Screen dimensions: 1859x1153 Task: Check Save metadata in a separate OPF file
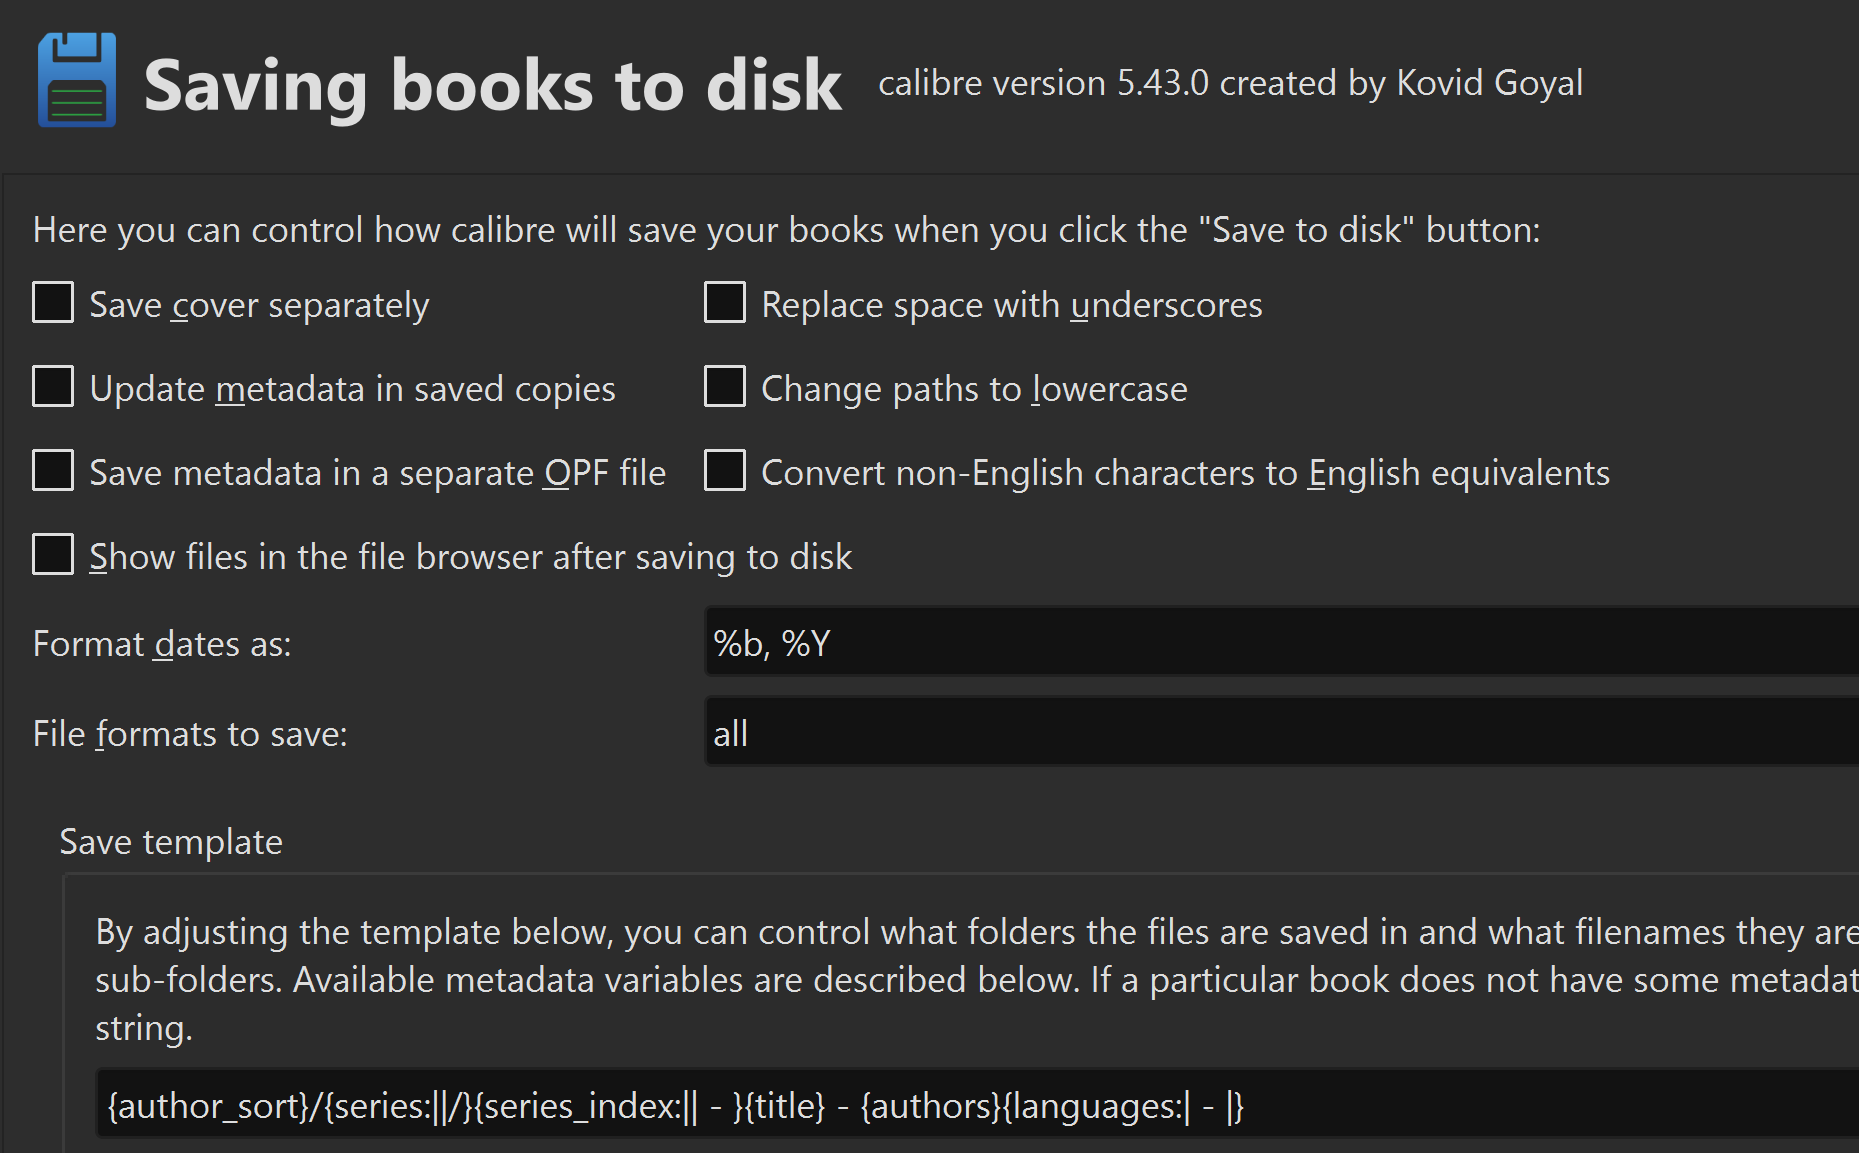coord(53,471)
